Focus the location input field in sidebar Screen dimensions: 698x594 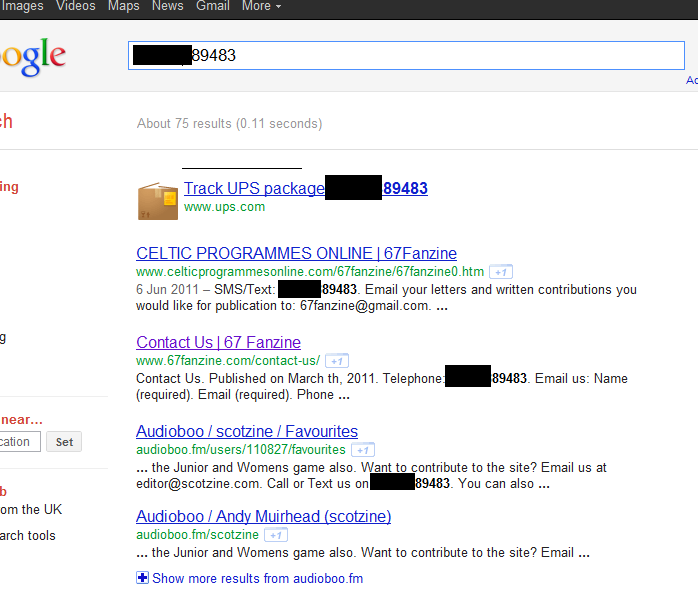[20, 442]
